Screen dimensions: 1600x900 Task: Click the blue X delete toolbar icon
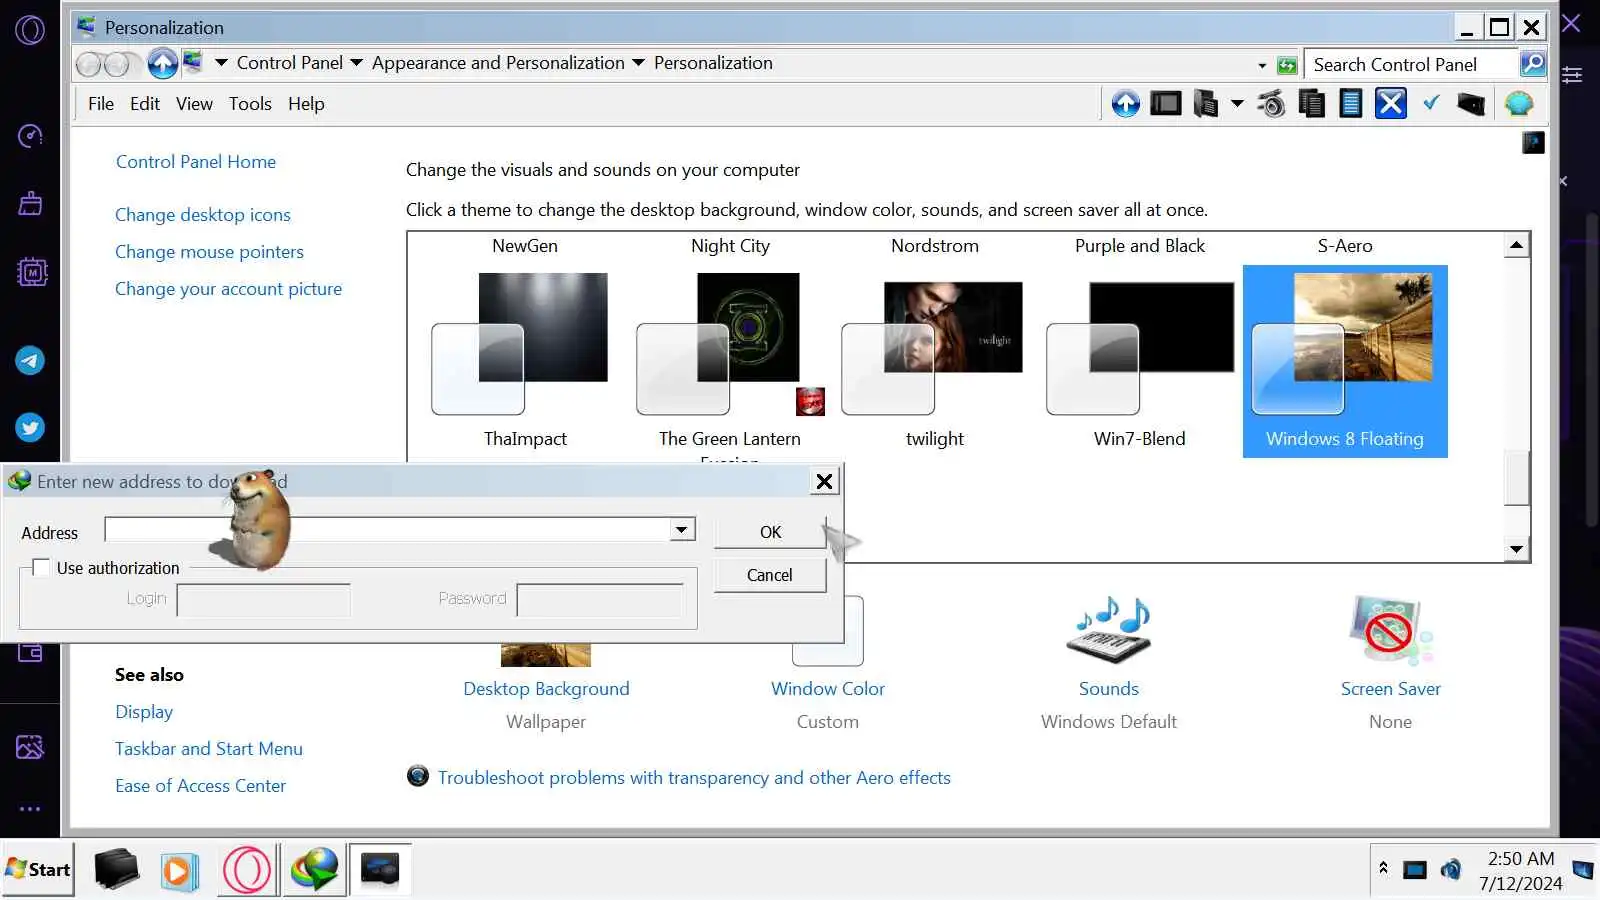[1391, 103]
